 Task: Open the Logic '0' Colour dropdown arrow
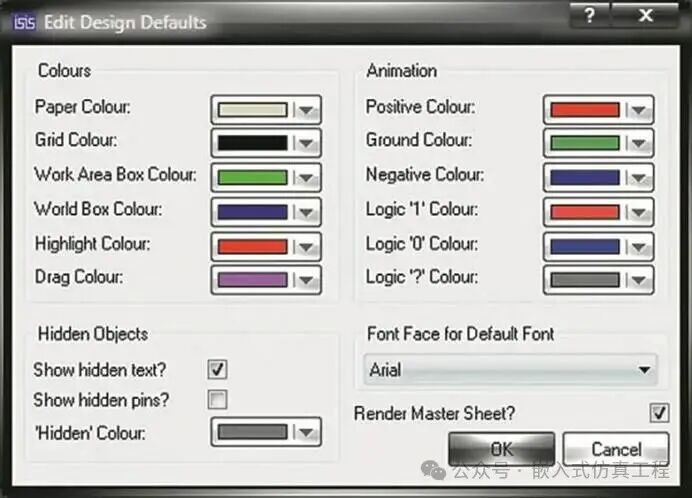click(x=639, y=247)
